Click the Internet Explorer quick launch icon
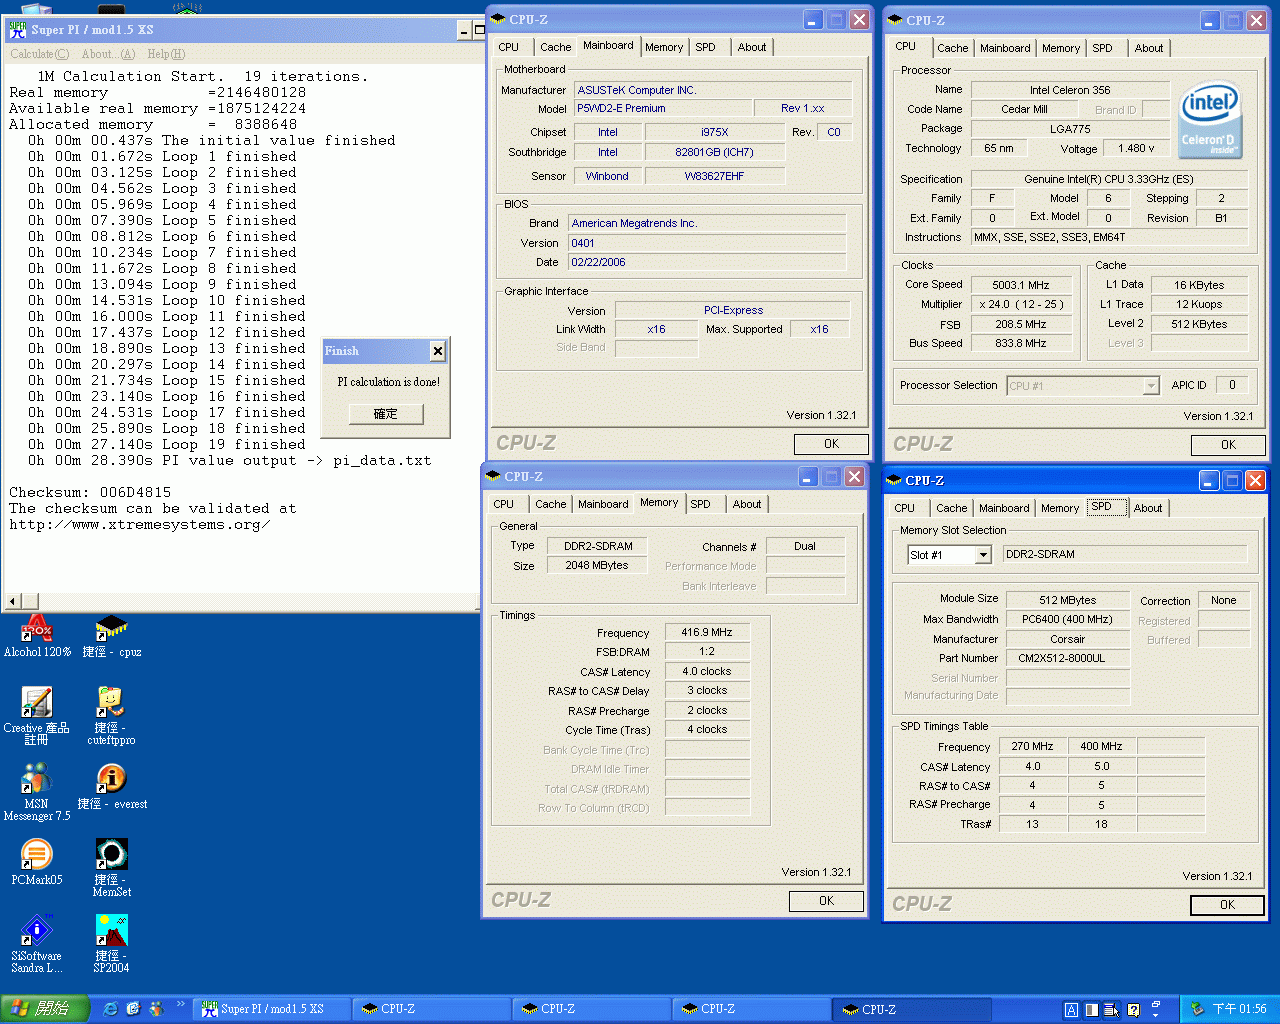Viewport: 1280px width, 1024px height. coord(110,1009)
